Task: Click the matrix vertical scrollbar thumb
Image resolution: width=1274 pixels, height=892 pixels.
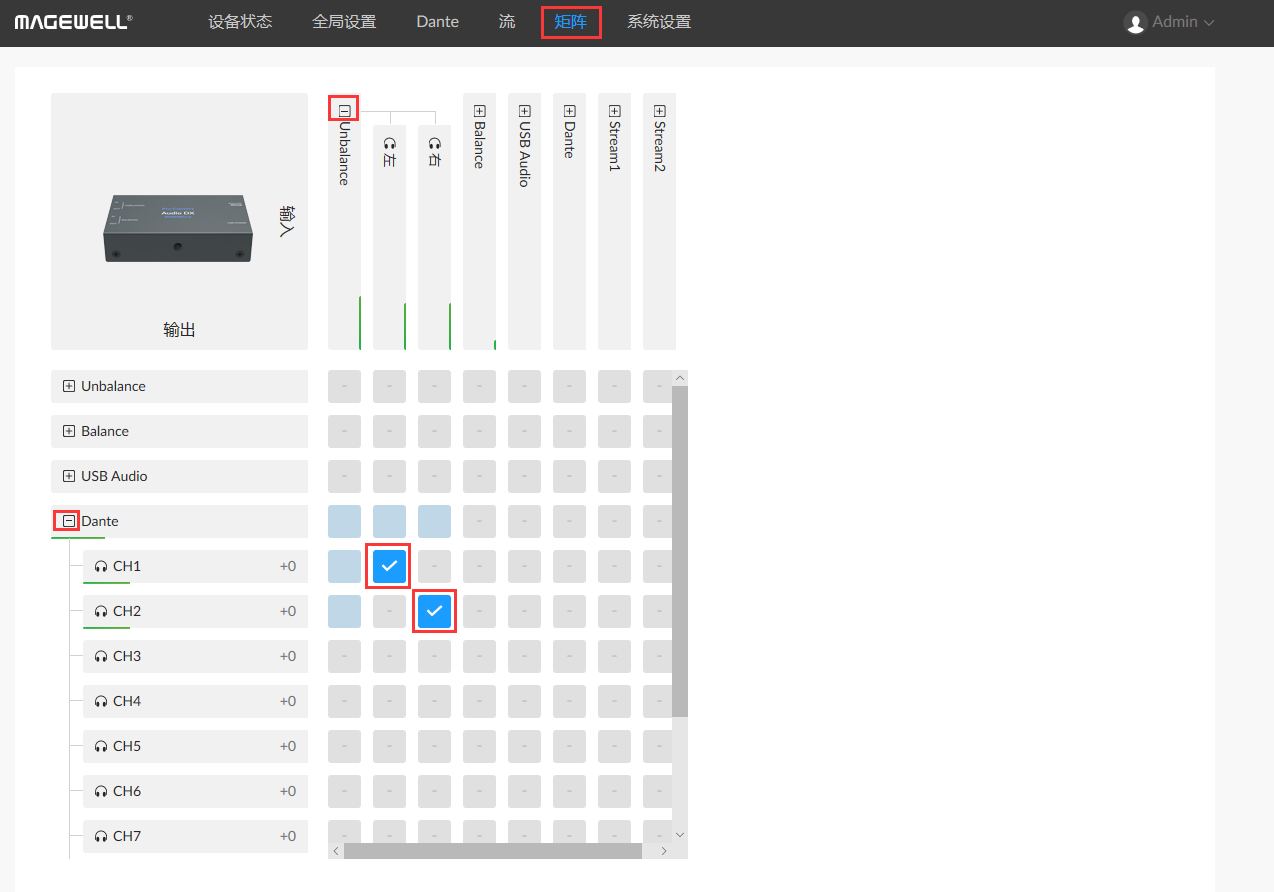Action: (680, 551)
